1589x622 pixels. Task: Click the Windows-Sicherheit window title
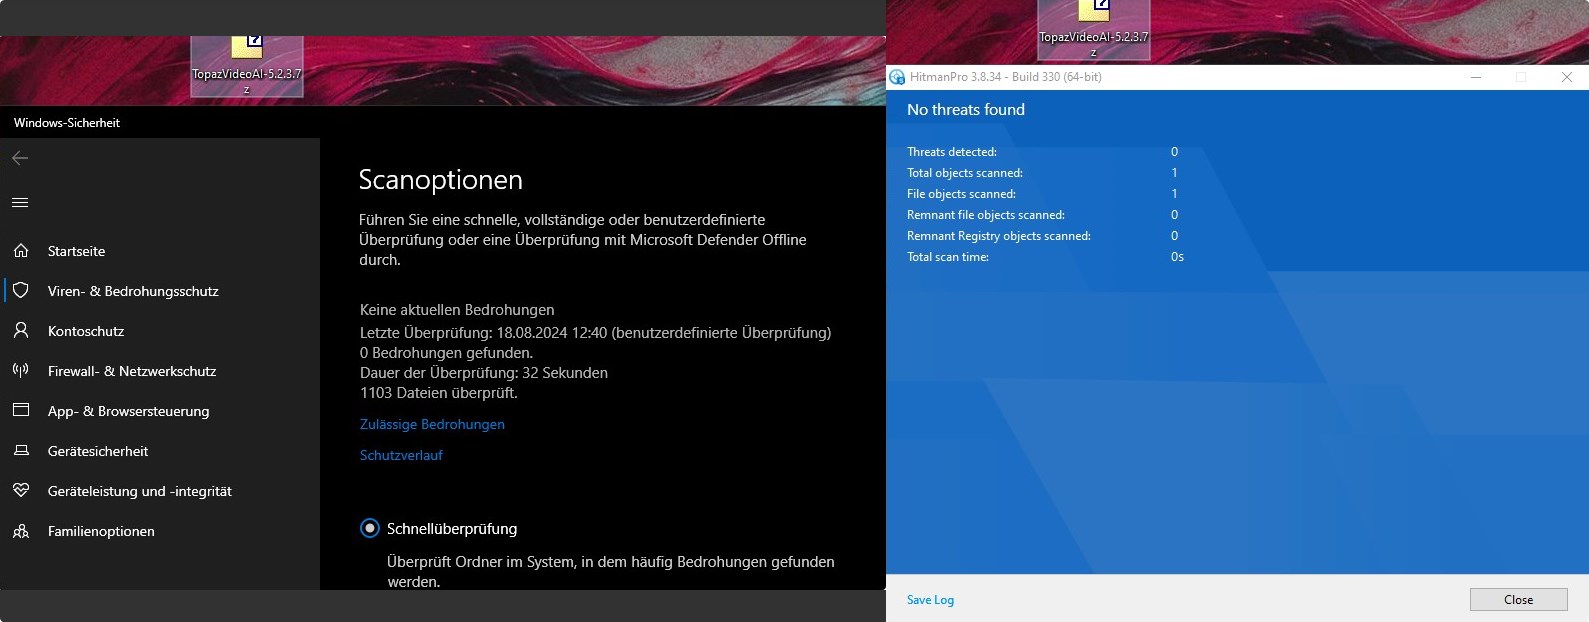point(67,123)
